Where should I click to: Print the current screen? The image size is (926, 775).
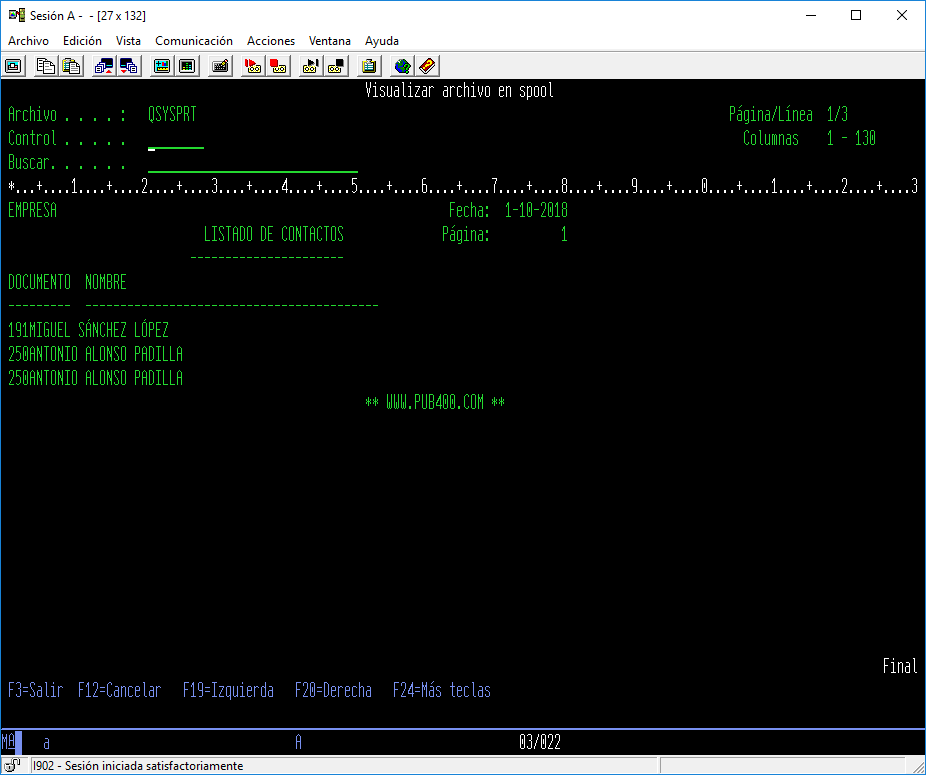pyautogui.click(x=368, y=66)
